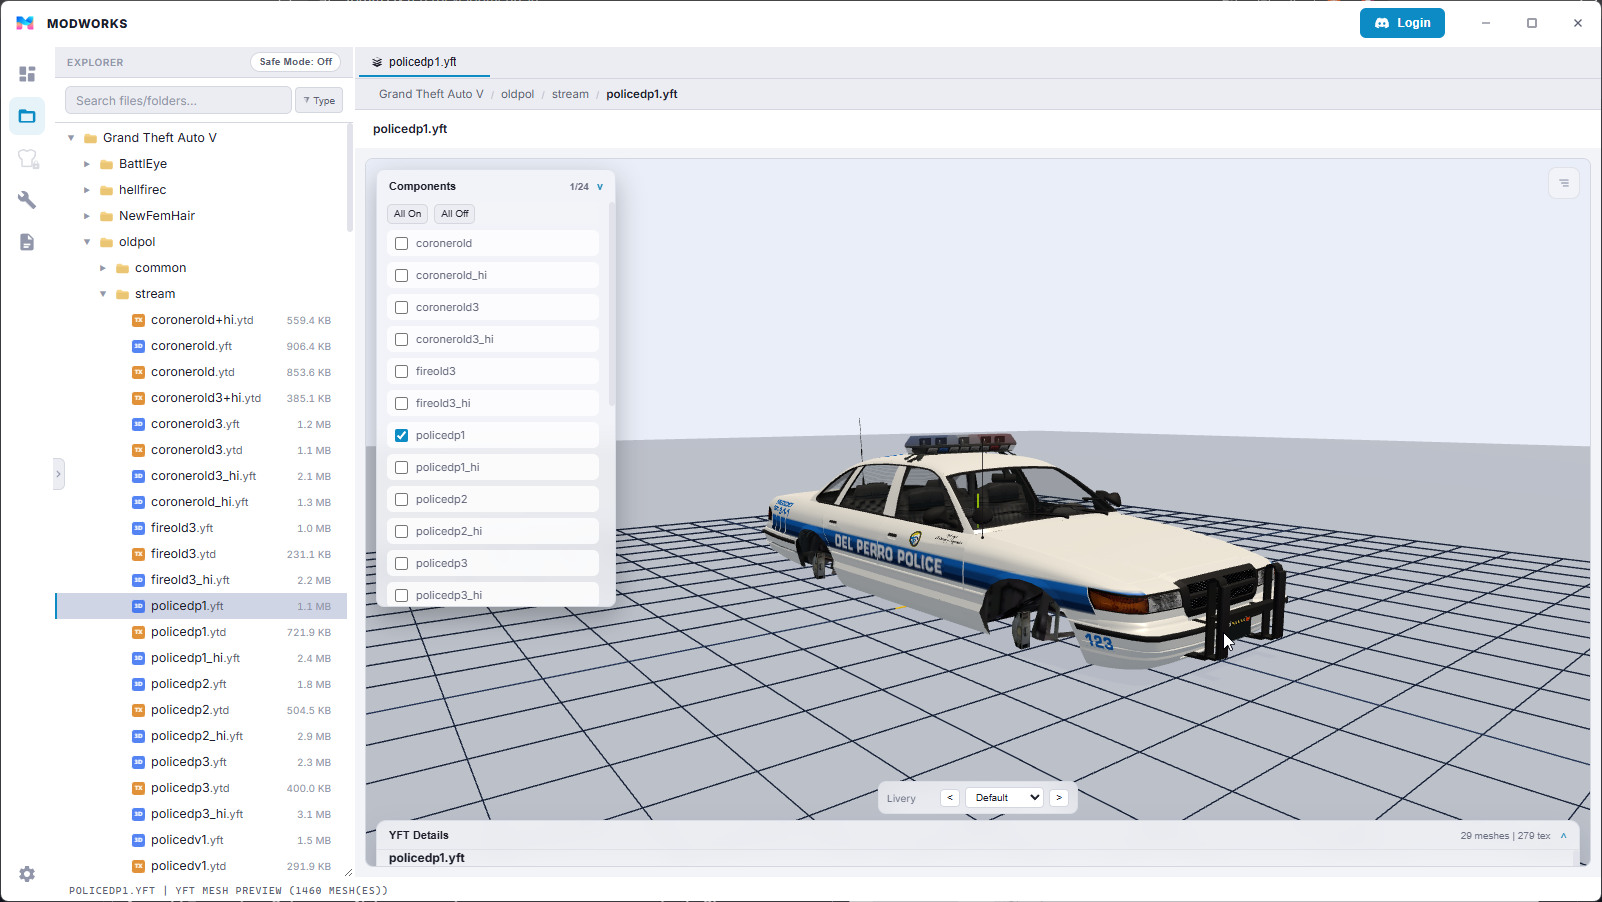Open settings via the gear icon
The width and height of the screenshot is (1602, 902).
27,874
